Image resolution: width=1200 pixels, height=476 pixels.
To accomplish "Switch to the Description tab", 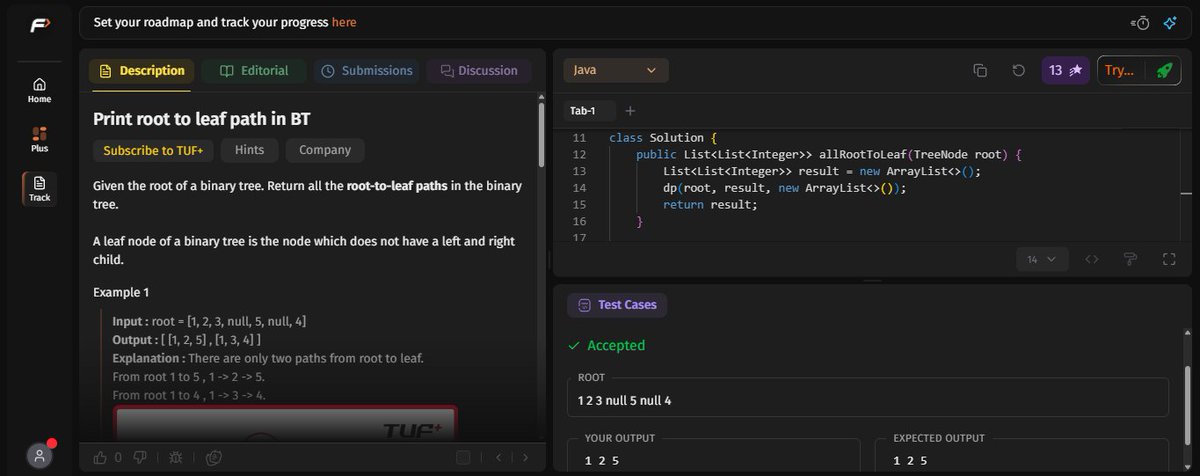I will (141, 71).
